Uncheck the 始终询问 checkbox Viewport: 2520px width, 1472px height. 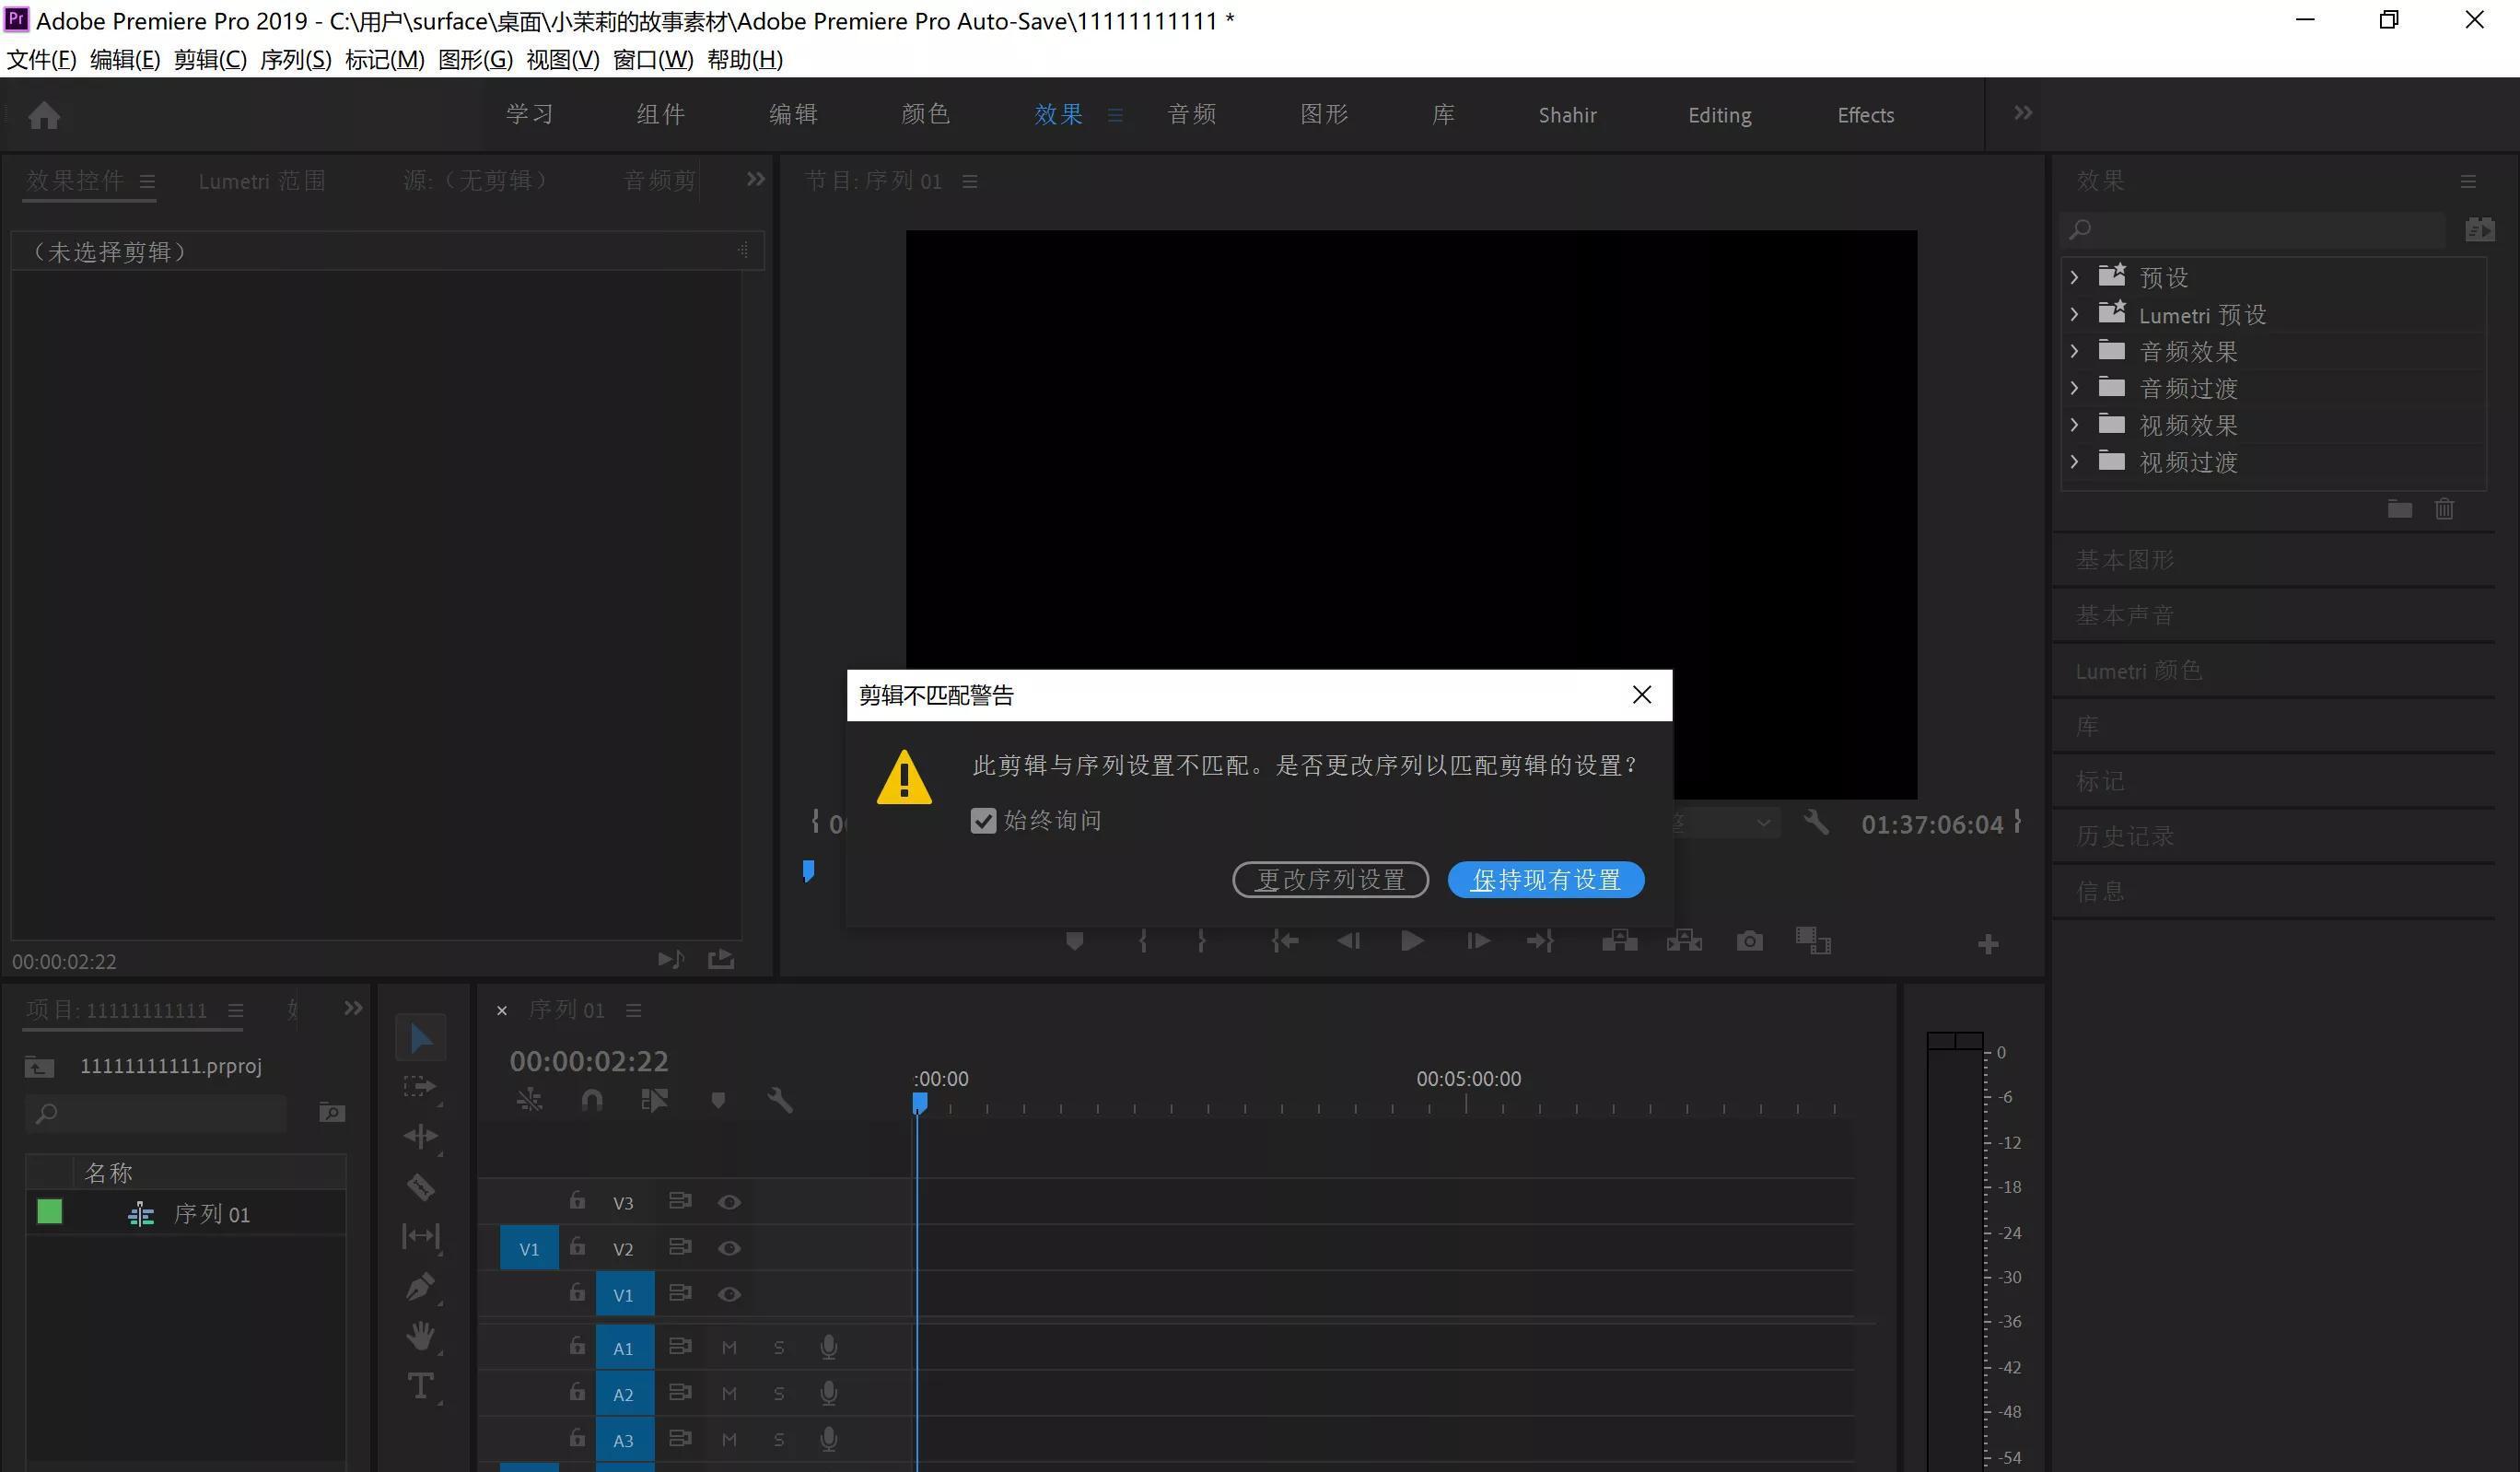coord(983,821)
